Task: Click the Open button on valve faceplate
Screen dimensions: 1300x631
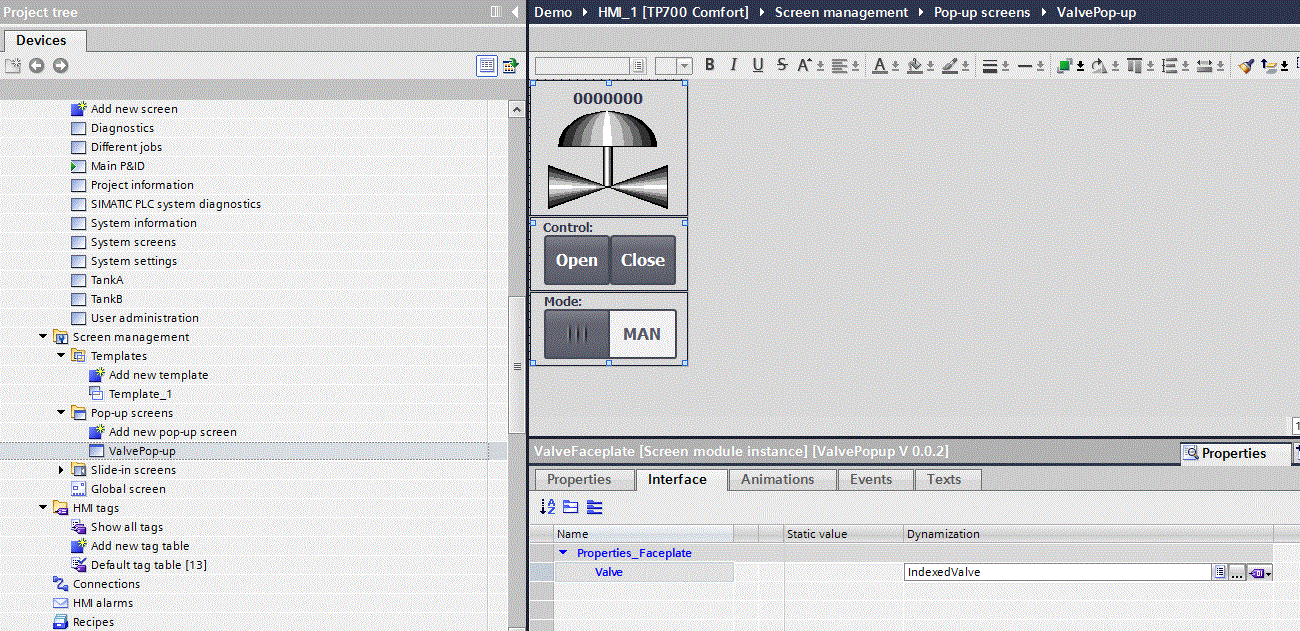Action: (577, 260)
